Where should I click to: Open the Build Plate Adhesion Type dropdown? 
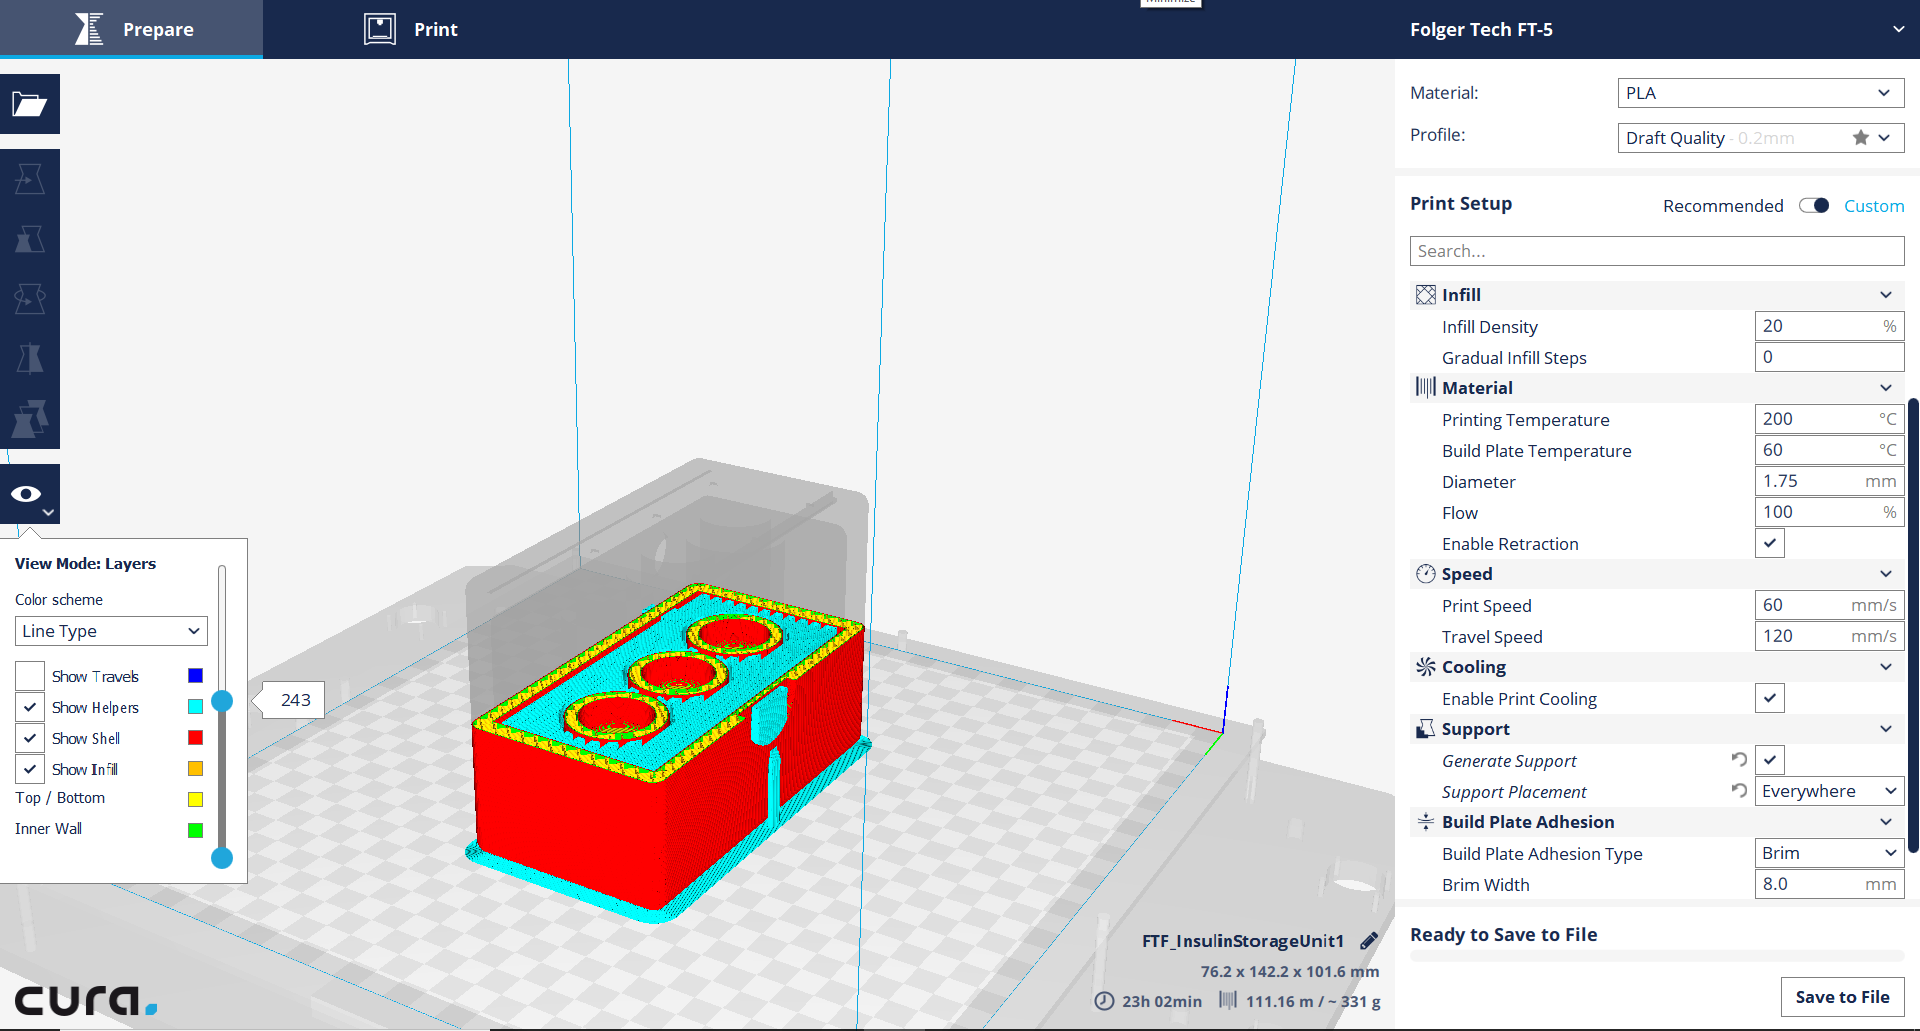point(1829,853)
